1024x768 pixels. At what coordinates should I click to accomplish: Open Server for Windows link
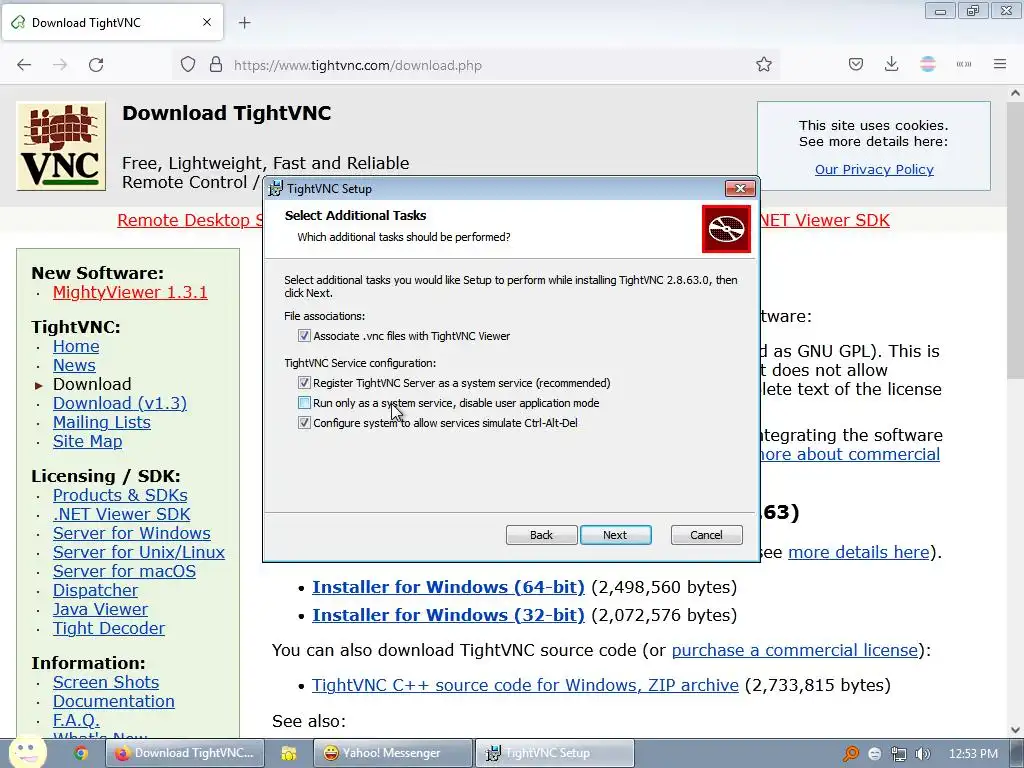(132, 533)
